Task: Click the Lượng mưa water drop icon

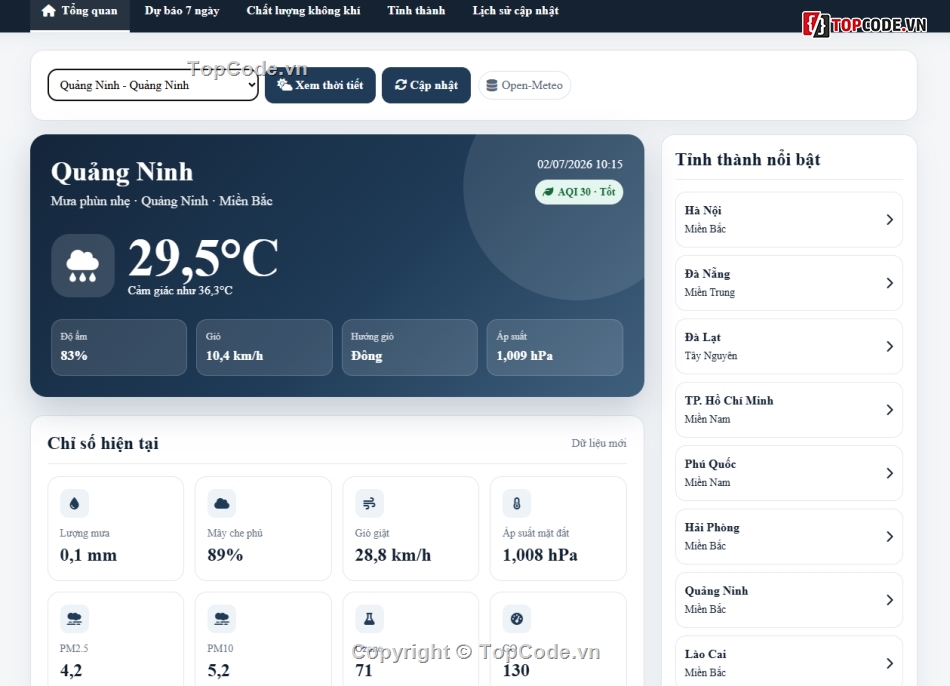Action: click(x=75, y=504)
